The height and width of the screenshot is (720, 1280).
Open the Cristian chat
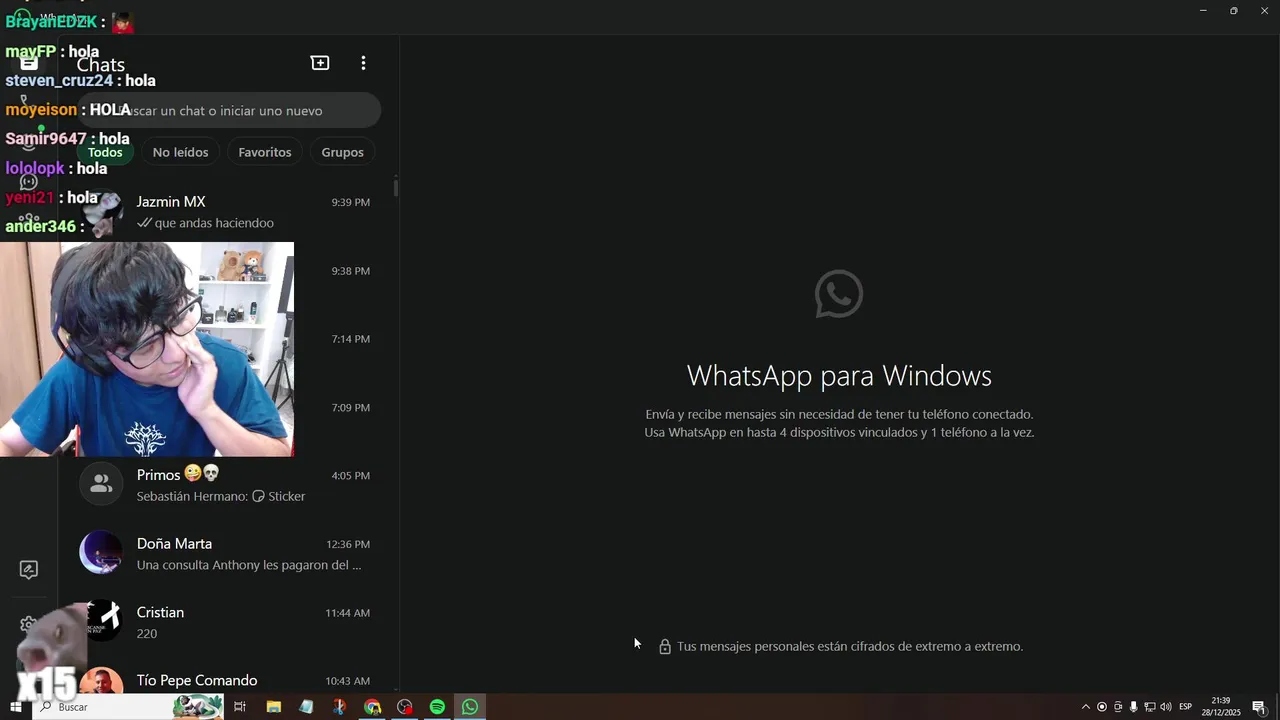click(x=228, y=622)
